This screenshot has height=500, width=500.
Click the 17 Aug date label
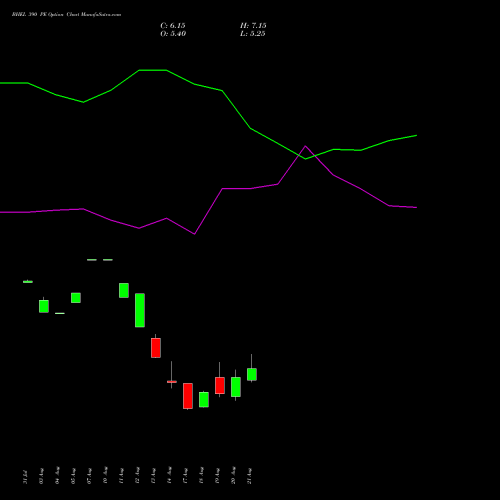tap(185, 476)
